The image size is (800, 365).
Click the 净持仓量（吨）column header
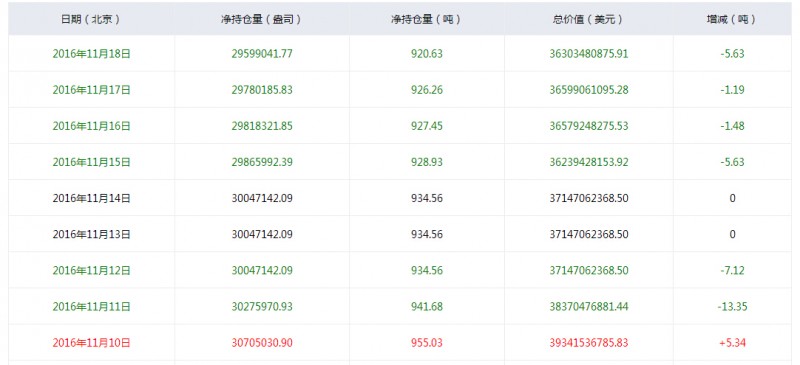[427, 19]
